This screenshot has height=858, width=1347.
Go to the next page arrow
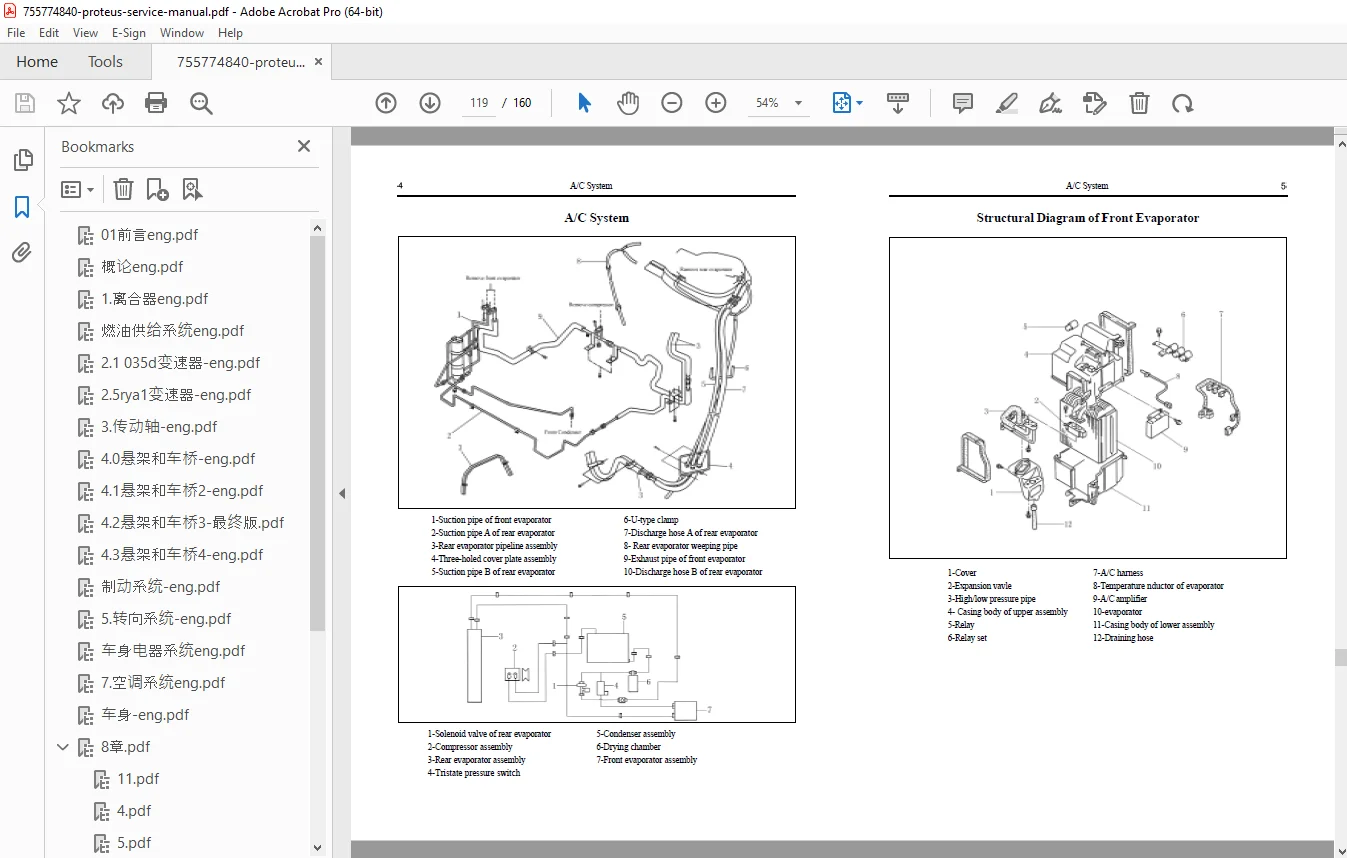point(430,103)
